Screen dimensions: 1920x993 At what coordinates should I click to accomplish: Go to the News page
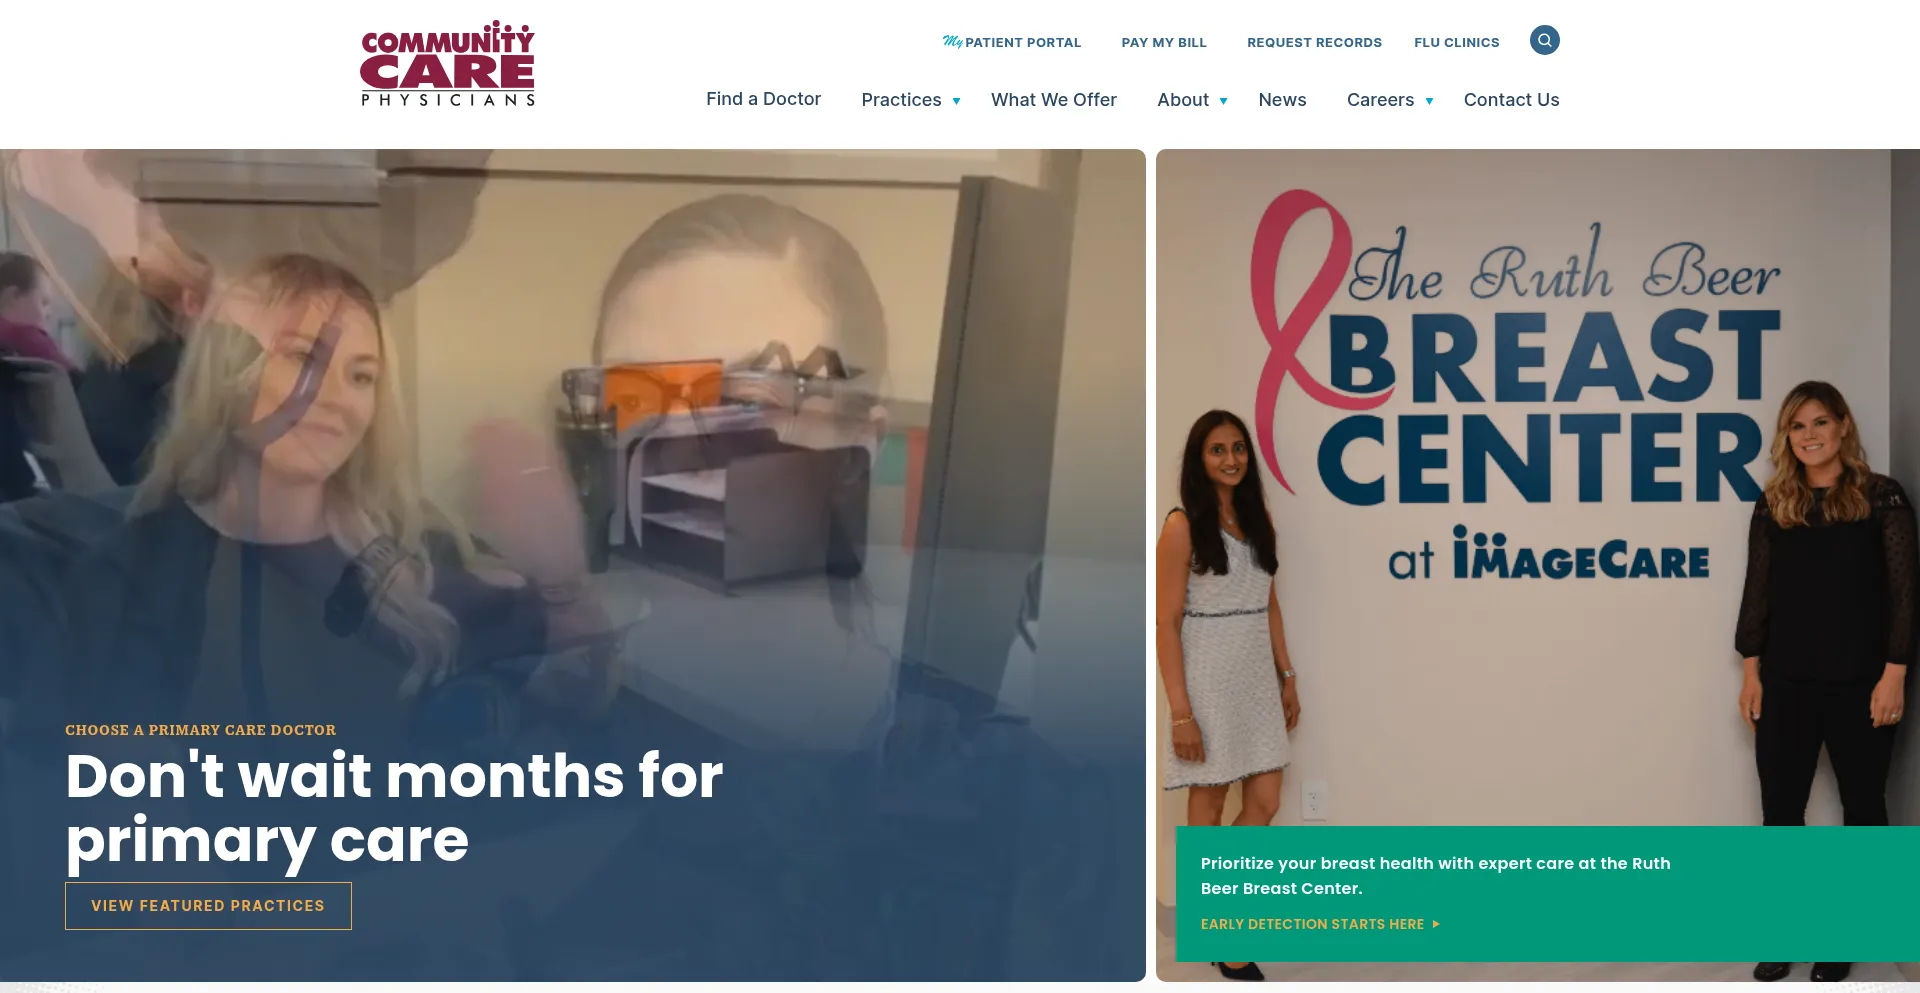coord(1282,100)
